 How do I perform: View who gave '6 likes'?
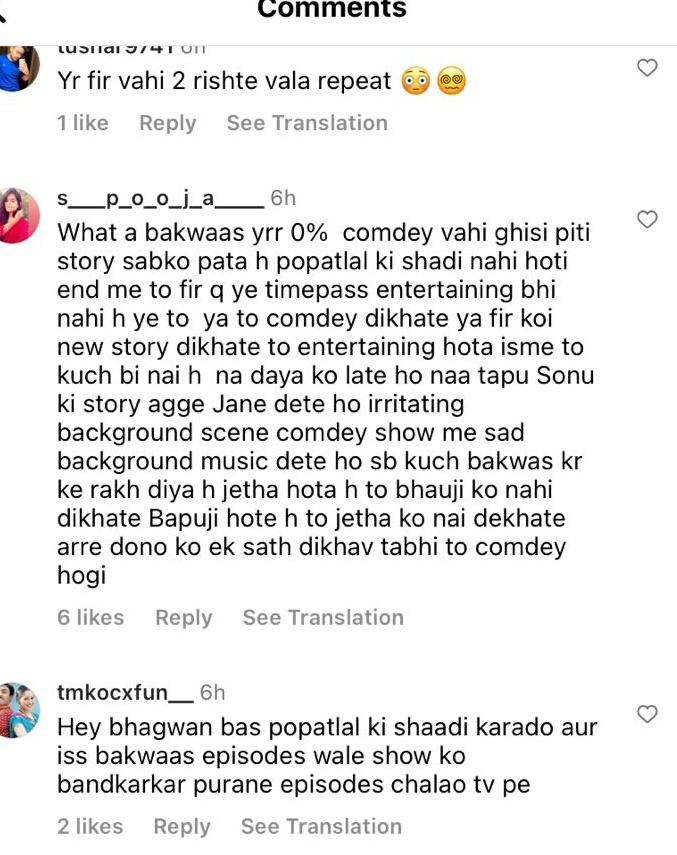pos(90,618)
